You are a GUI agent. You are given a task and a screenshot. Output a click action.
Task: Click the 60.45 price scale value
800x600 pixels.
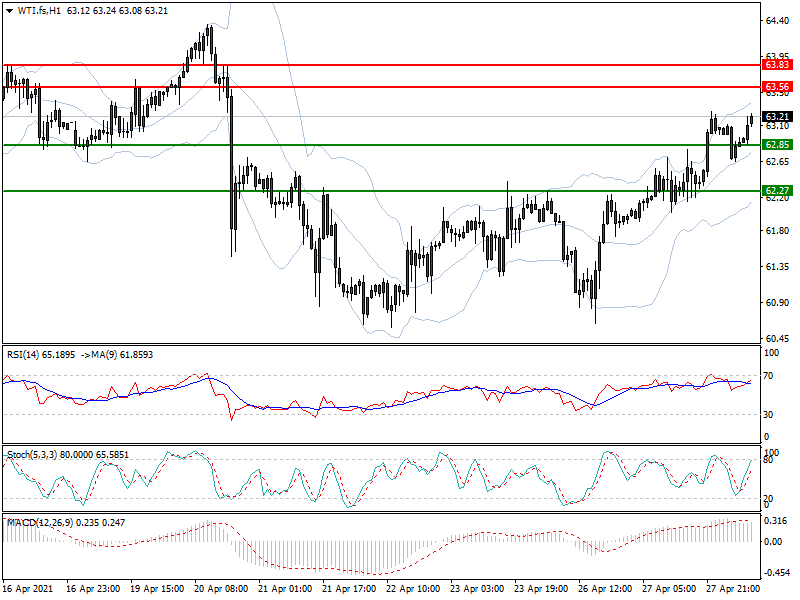pos(777,339)
